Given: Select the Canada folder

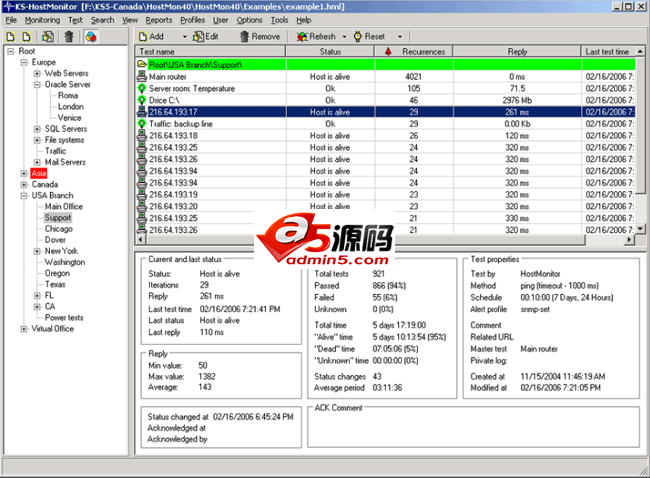Looking at the screenshot, I should pos(45,184).
